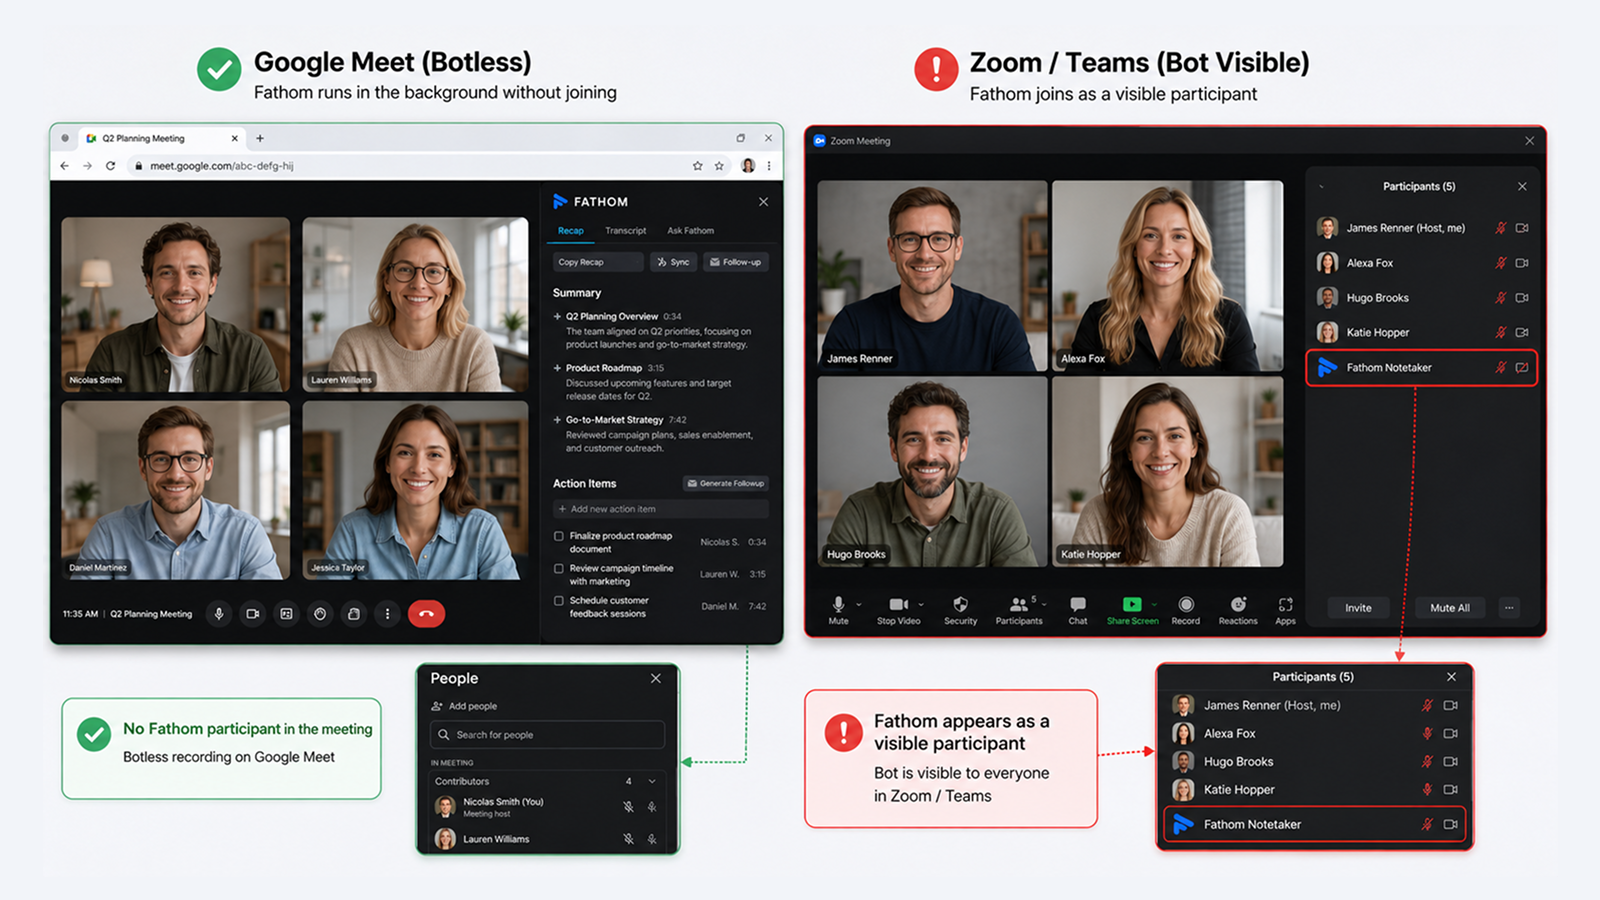This screenshot has width=1600, height=900.
Task: Expand the 'Q2 Planning Overview' summary item
Action: click(557, 316)
